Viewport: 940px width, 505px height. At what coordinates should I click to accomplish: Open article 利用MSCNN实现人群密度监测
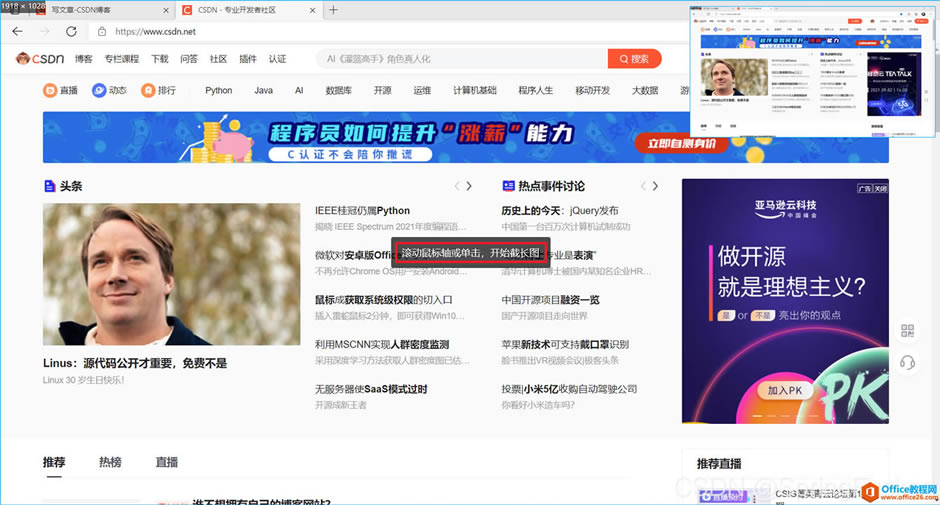[382, 344]
